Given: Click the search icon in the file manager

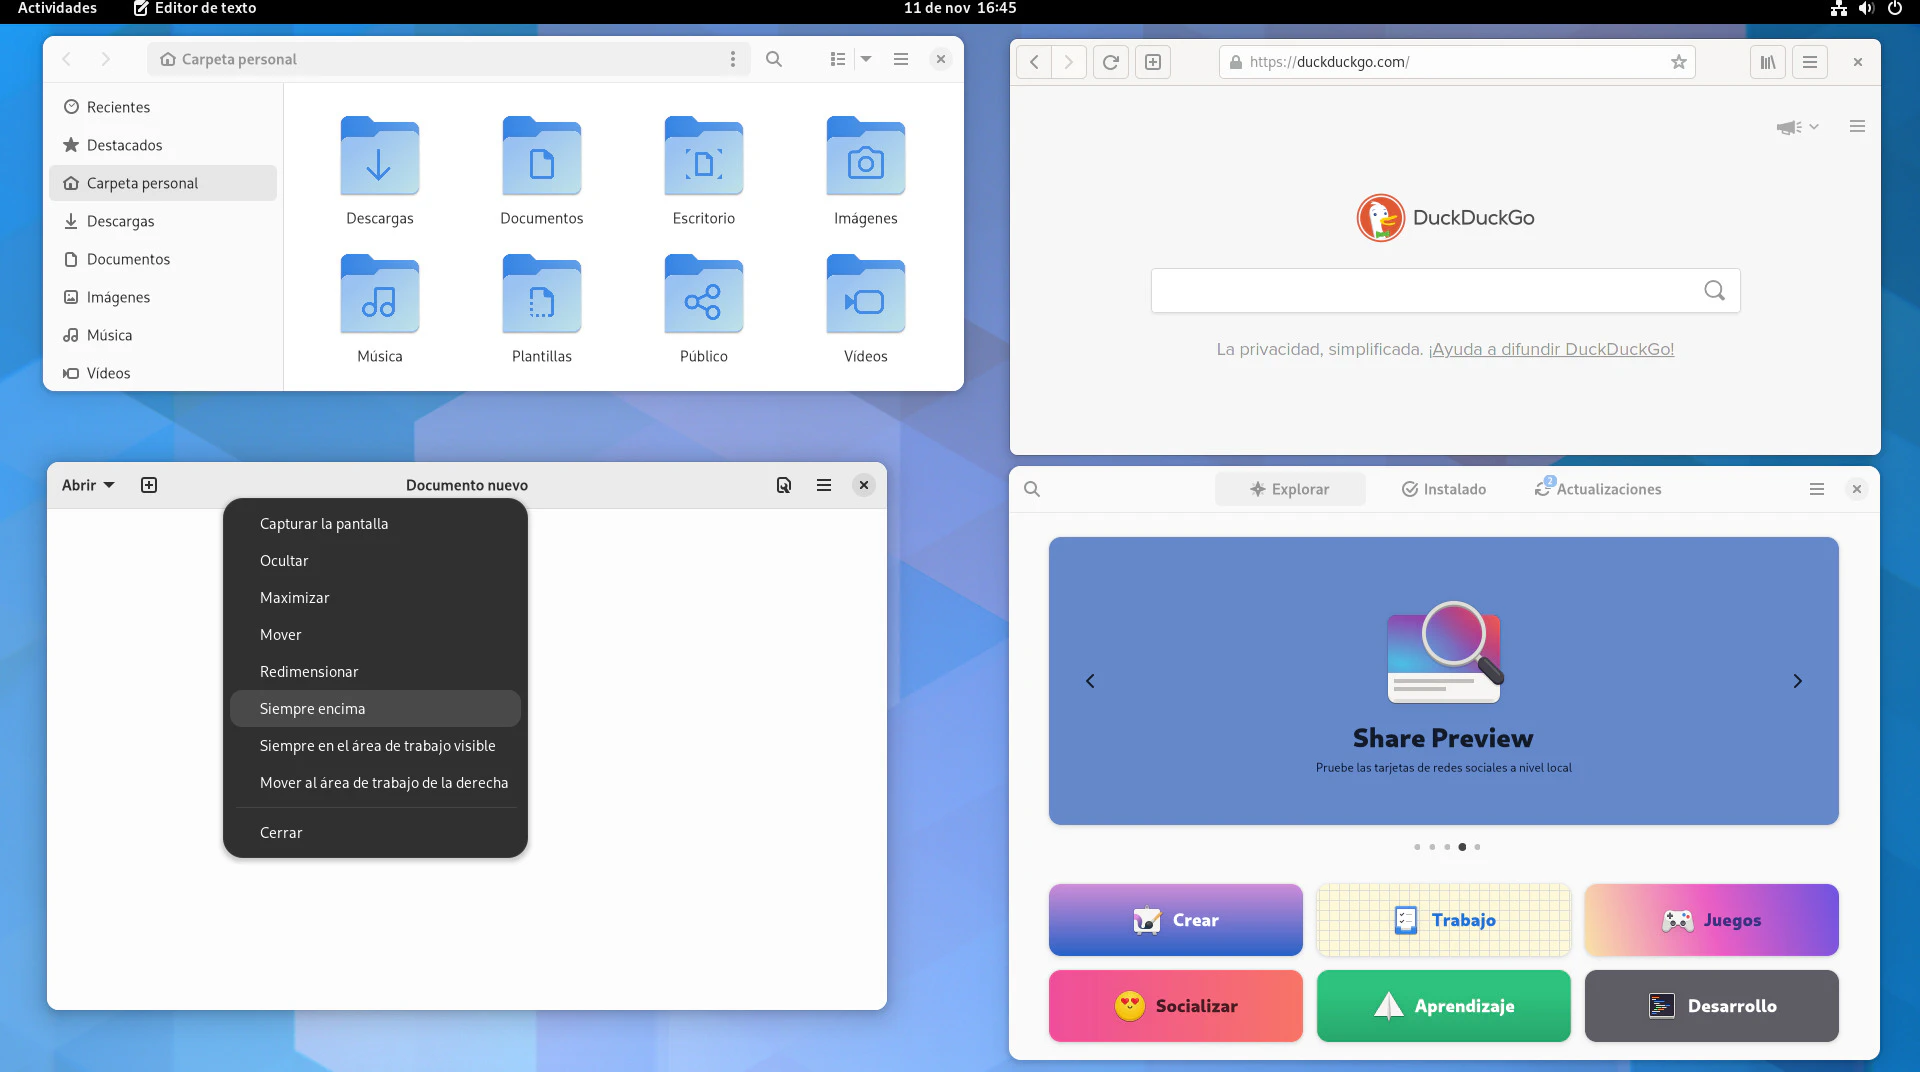Looking at the screenshot, I should 773,59.
